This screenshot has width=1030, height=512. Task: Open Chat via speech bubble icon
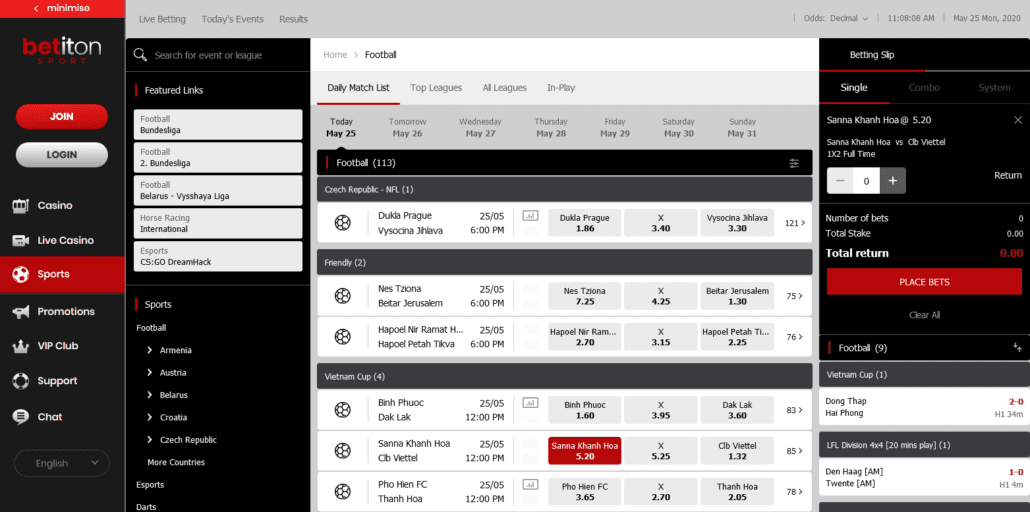(19, 417)
